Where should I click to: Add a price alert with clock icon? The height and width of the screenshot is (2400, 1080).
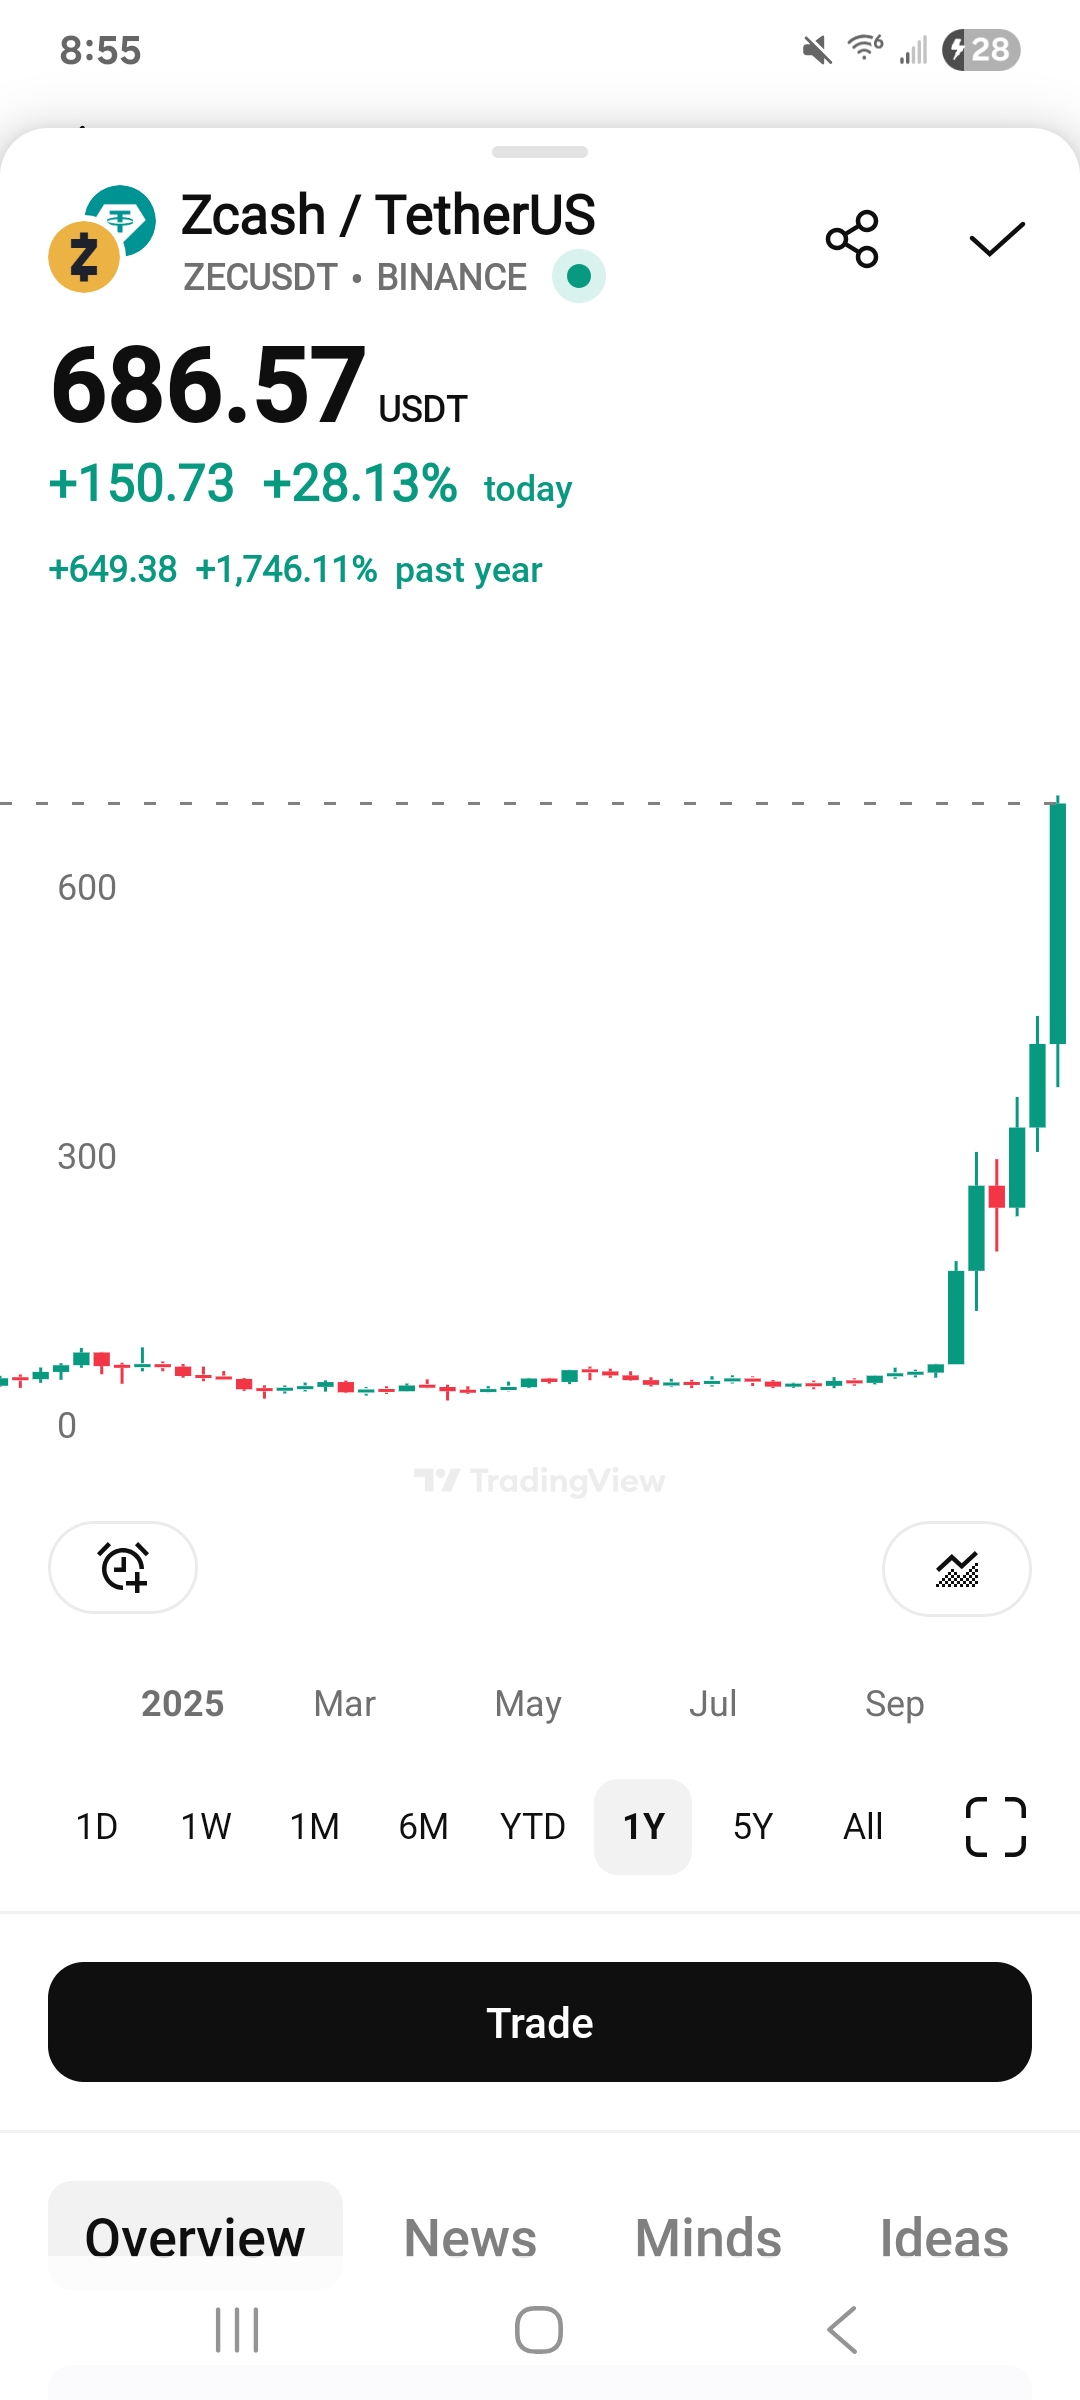pos(123,1567)
